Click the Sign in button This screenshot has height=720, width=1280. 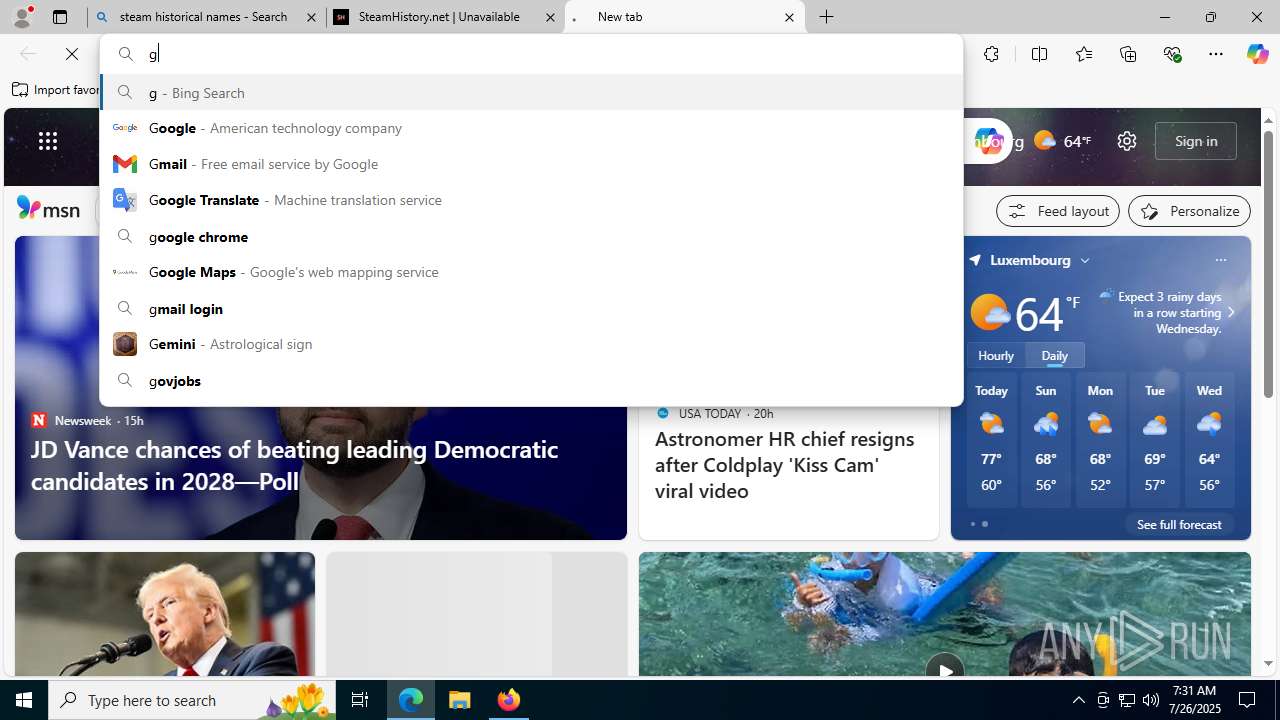[1196, 141]
